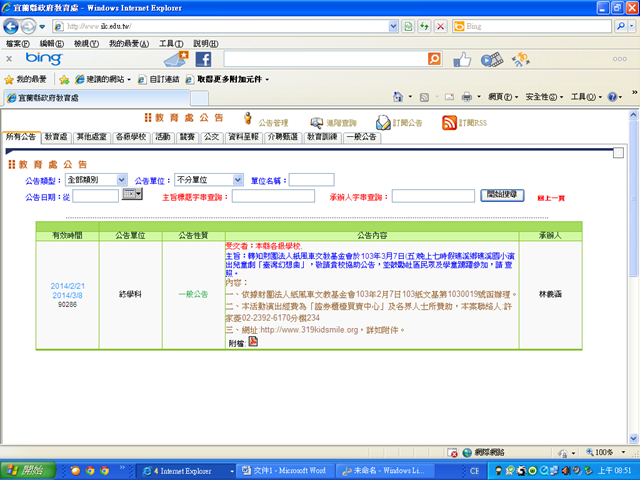640x480 pixels.
Task: Open the 工具 command bar dropdown
Action: click(586, 97)
